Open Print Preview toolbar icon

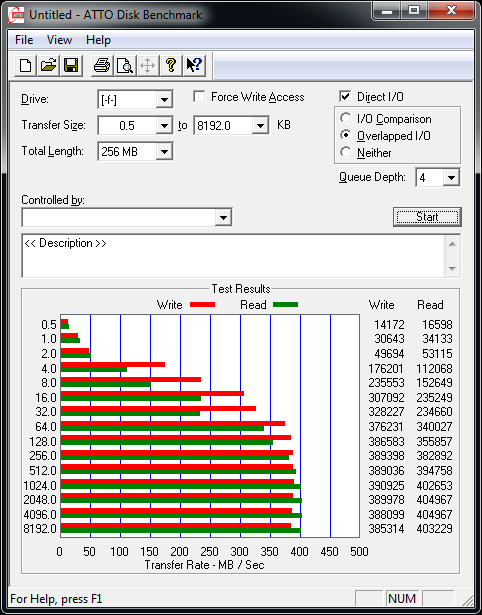125,65
